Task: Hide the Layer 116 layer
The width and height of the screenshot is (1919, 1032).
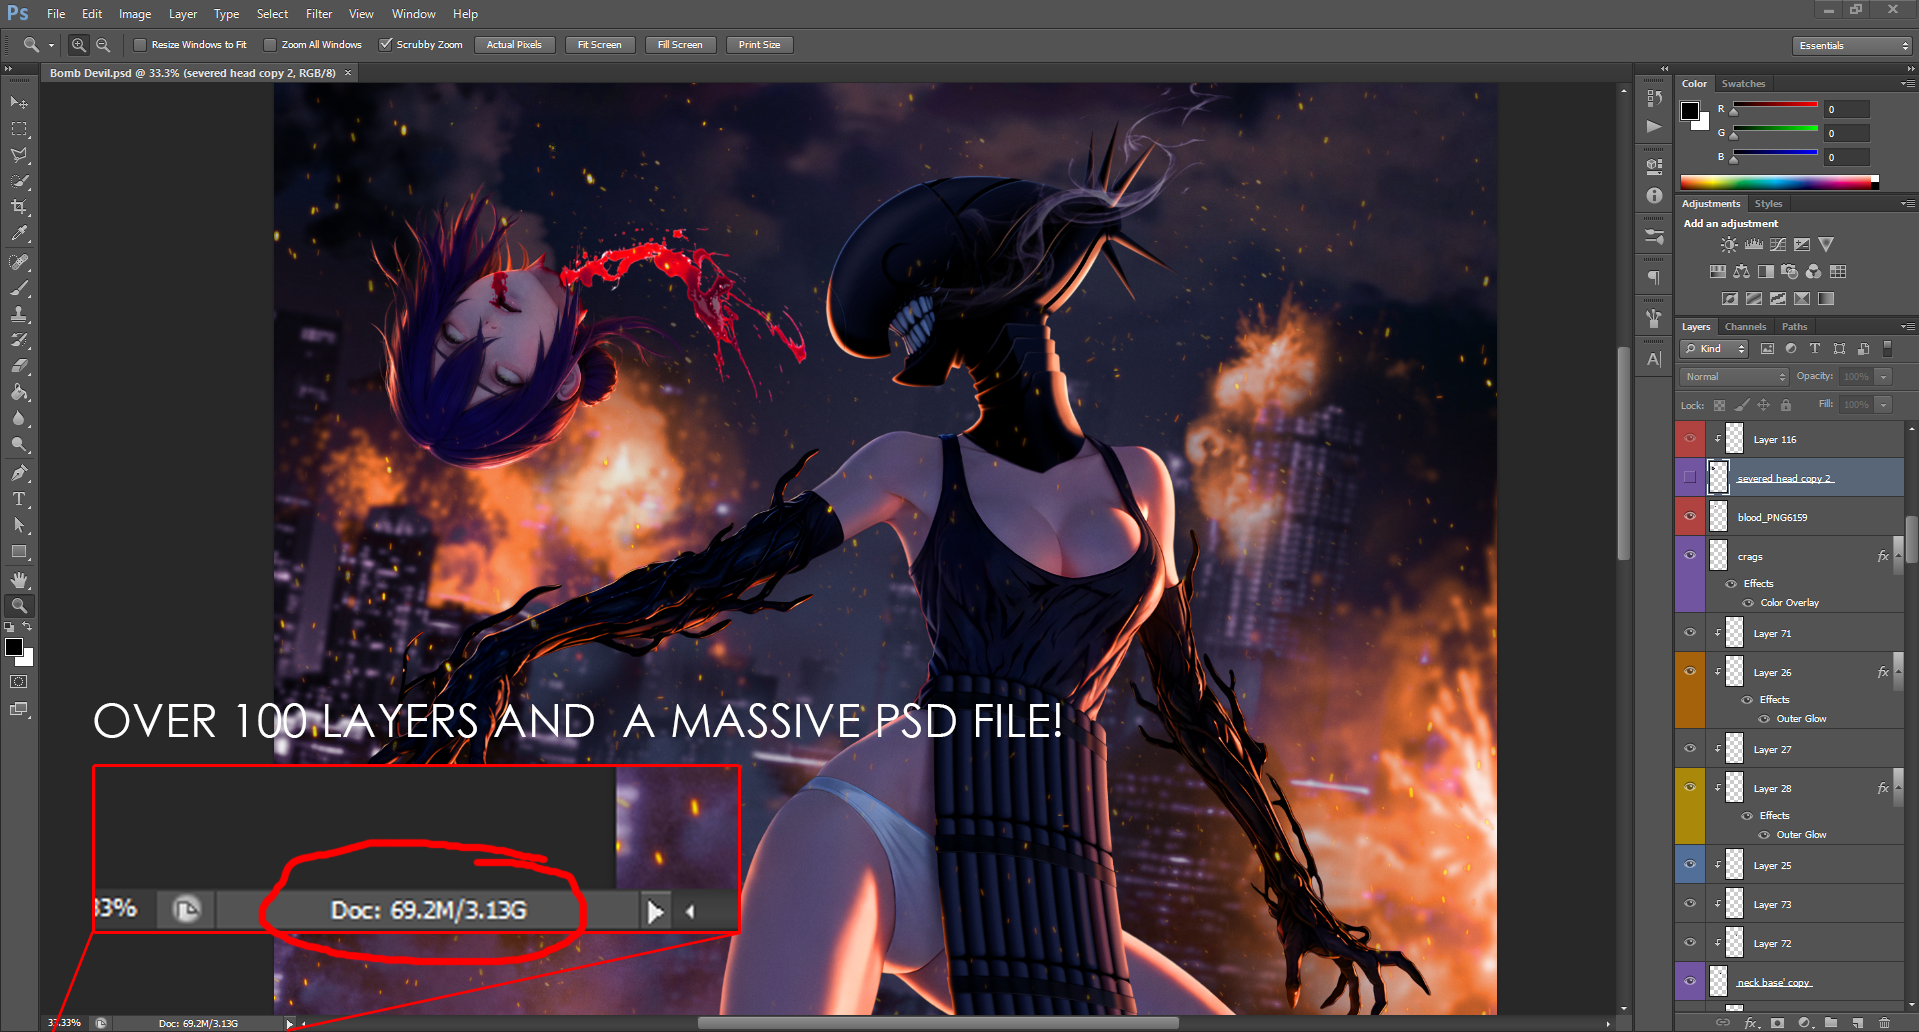Action: pyautogui.click(x=1690, y=439)
